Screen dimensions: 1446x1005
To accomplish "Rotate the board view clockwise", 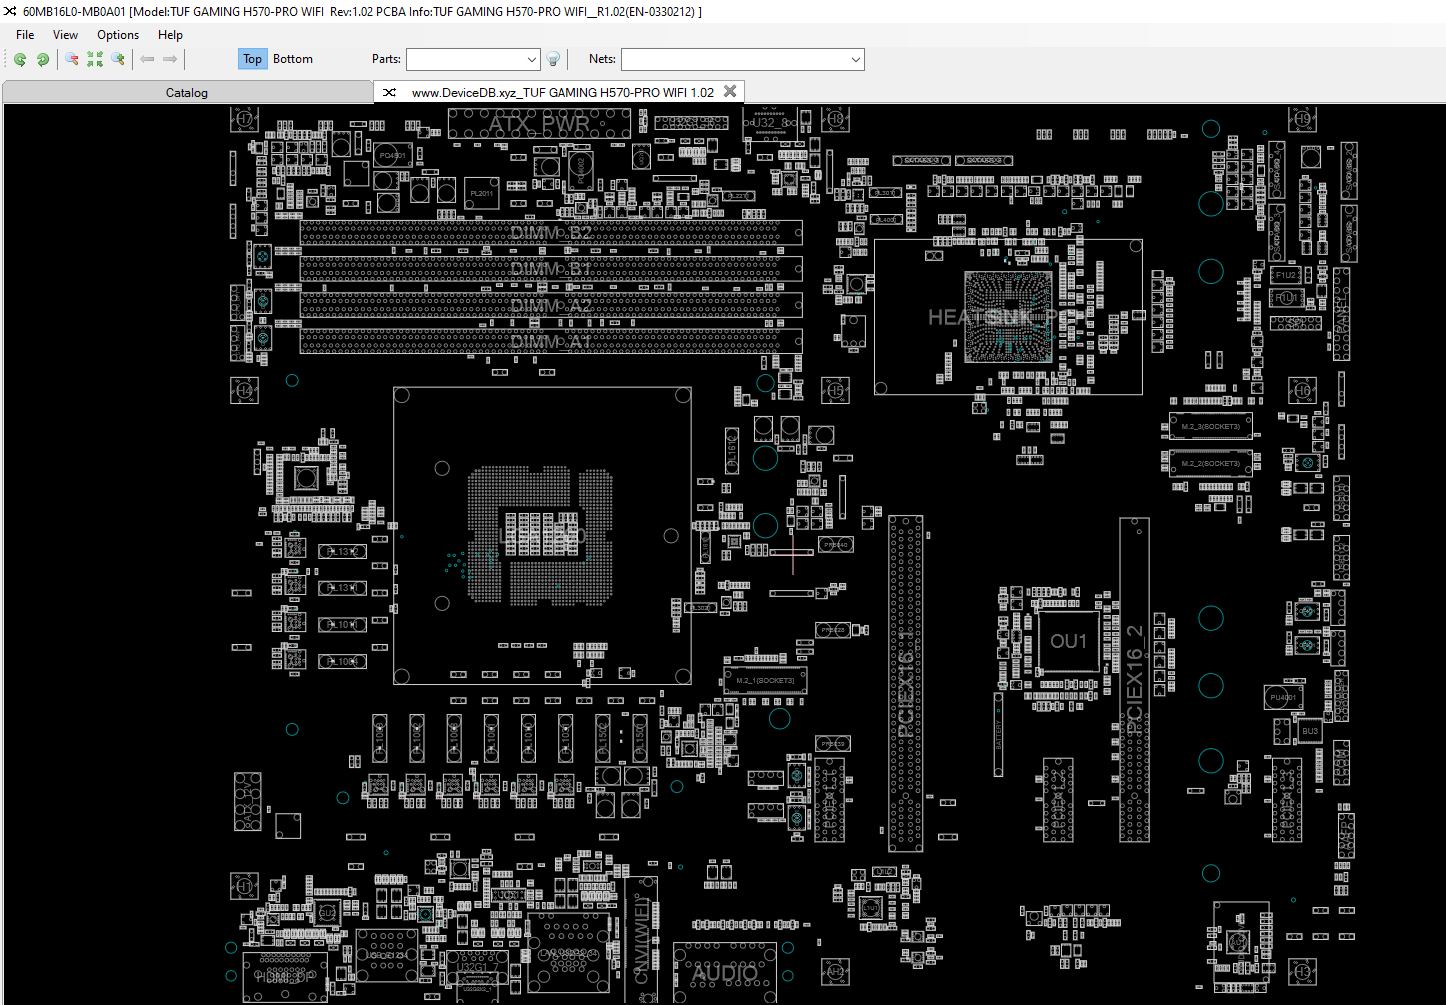I will pos(43,59).
